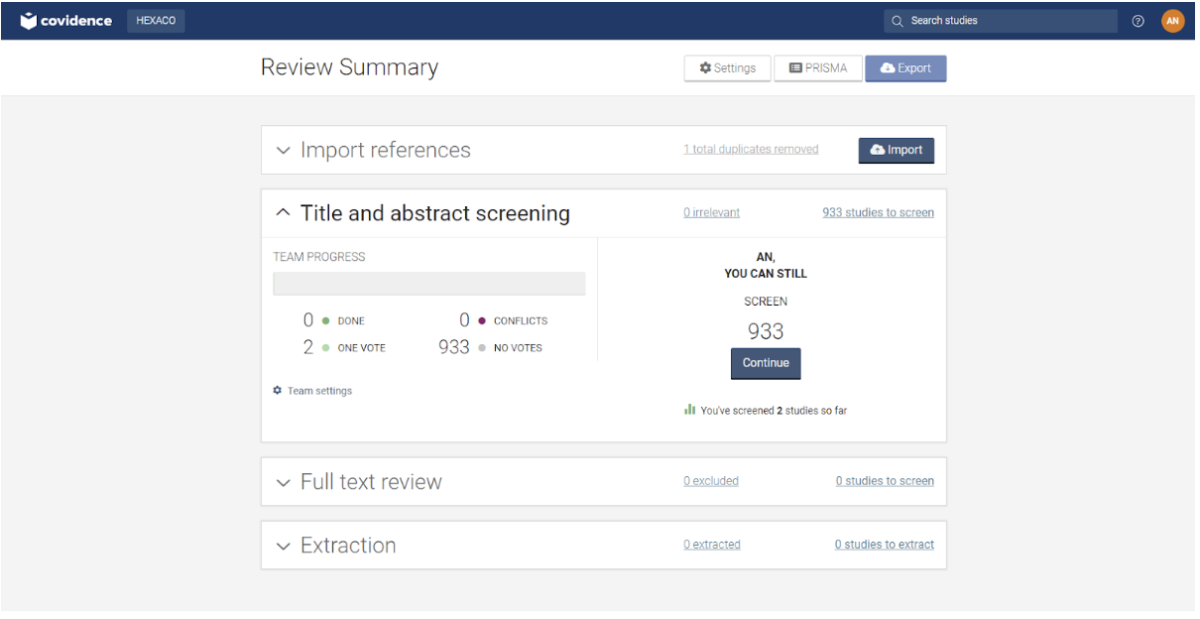1200x619 pixels.
Task: Click the screening stats bar chart icon
Action: pyautogui.click(x=690, y=410)
